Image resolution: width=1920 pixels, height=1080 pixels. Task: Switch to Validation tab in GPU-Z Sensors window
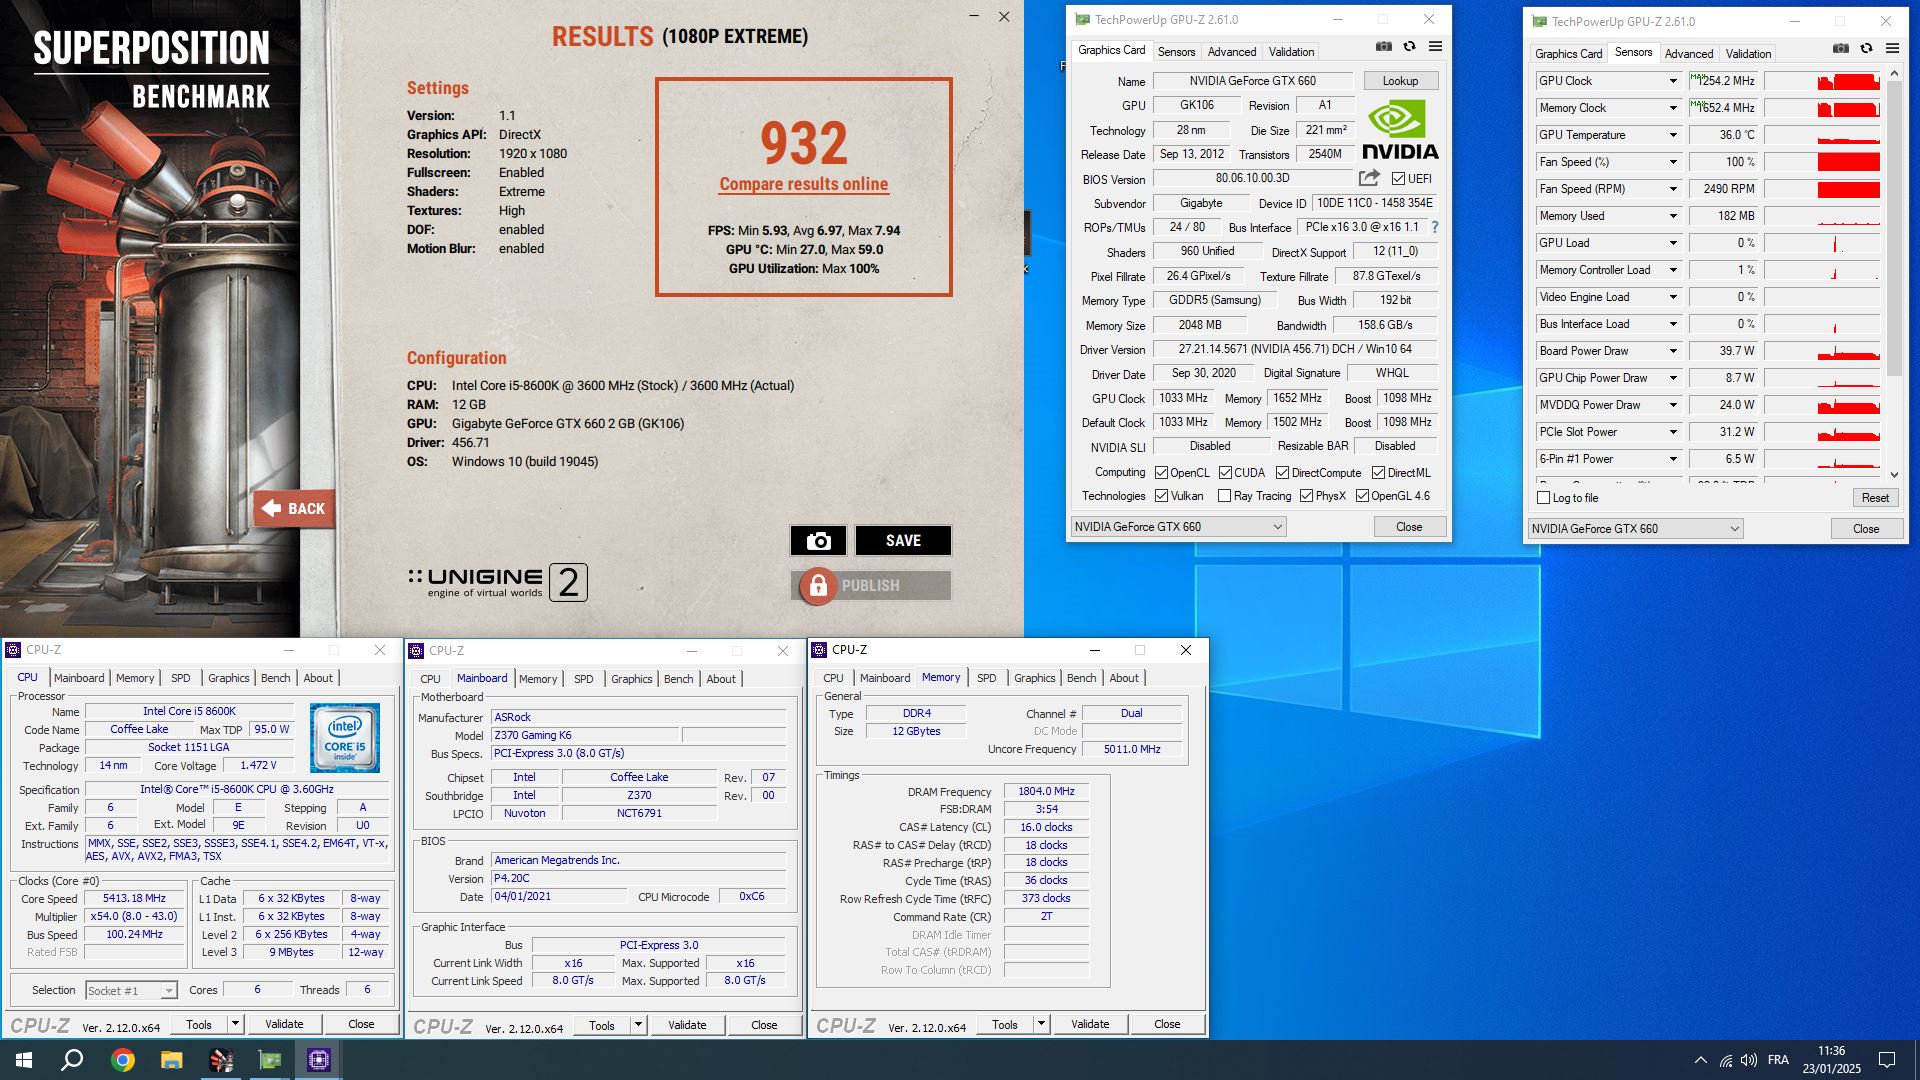coord(1748,54)
